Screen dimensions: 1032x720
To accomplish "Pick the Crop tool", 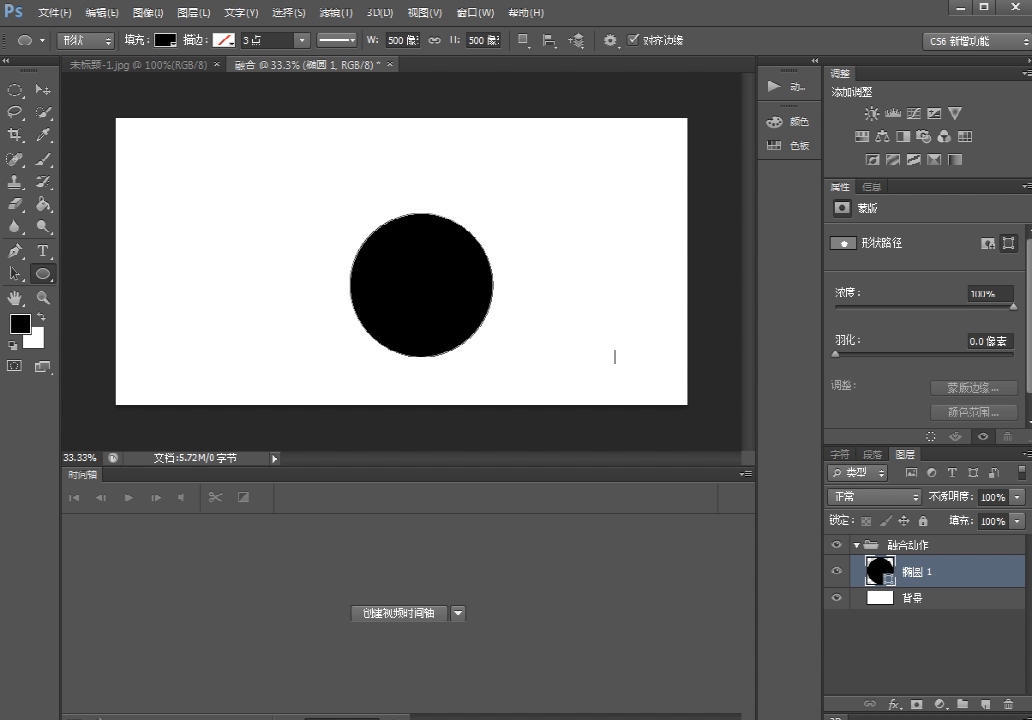I will [15, 136].
